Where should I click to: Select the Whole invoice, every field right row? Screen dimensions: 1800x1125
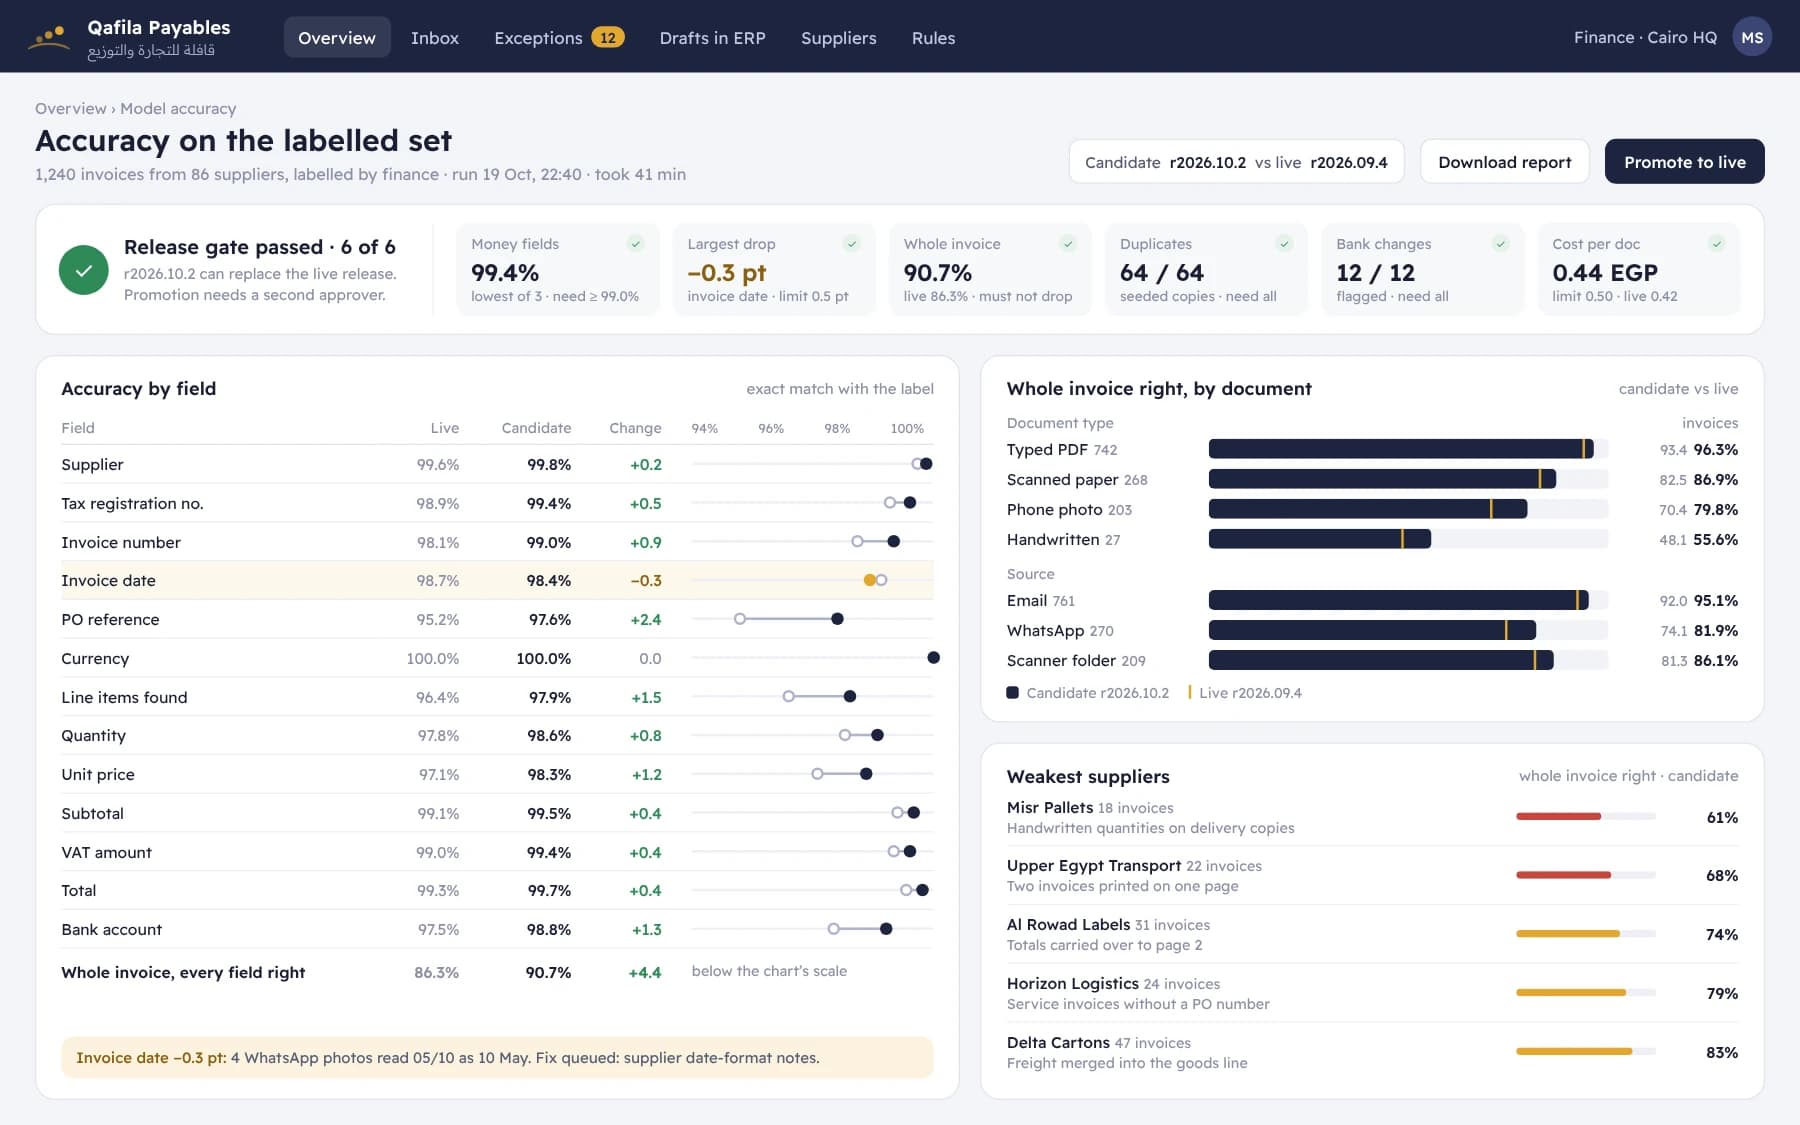coord(497,972)
